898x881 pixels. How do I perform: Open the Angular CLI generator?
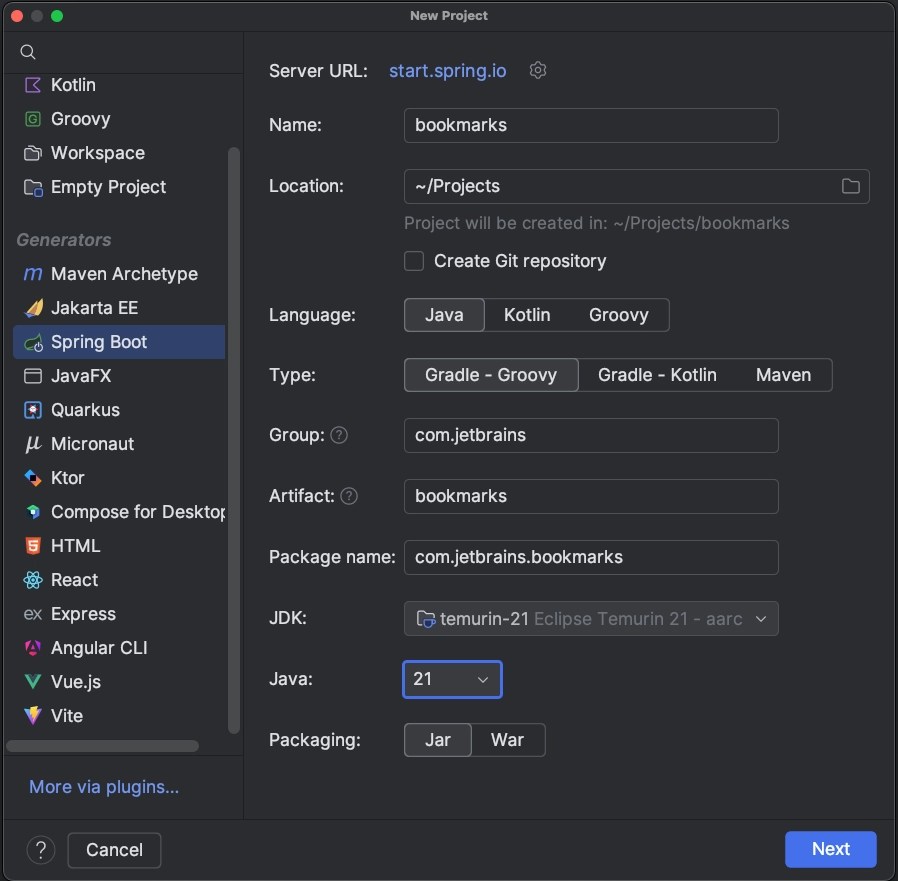click(x=95, y=648)
